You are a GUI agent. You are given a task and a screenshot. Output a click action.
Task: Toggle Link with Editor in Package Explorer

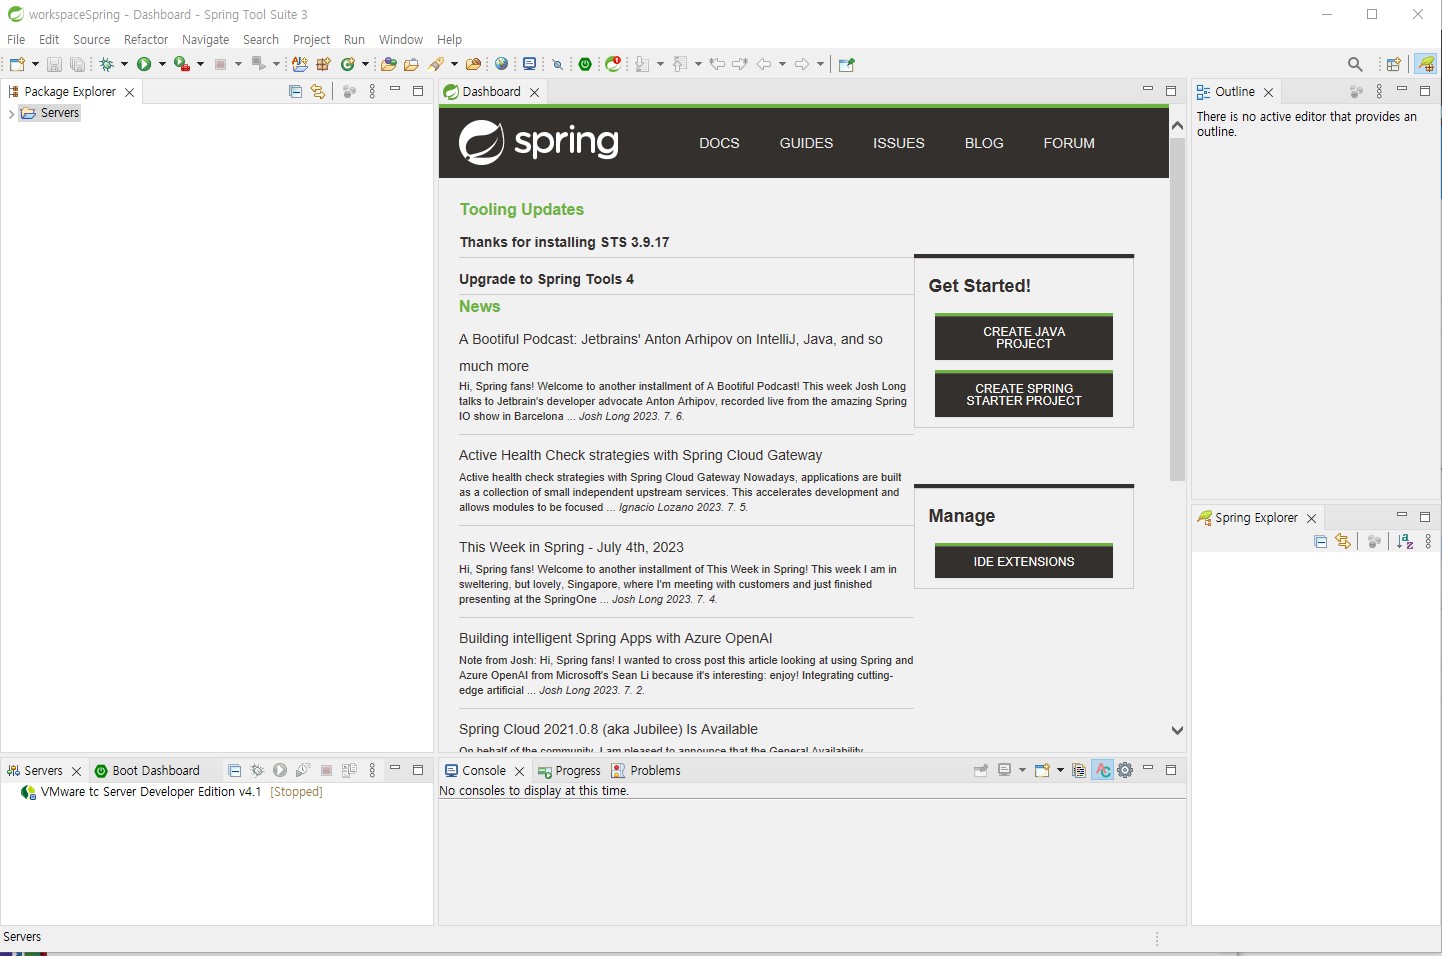tap(318, 91)
